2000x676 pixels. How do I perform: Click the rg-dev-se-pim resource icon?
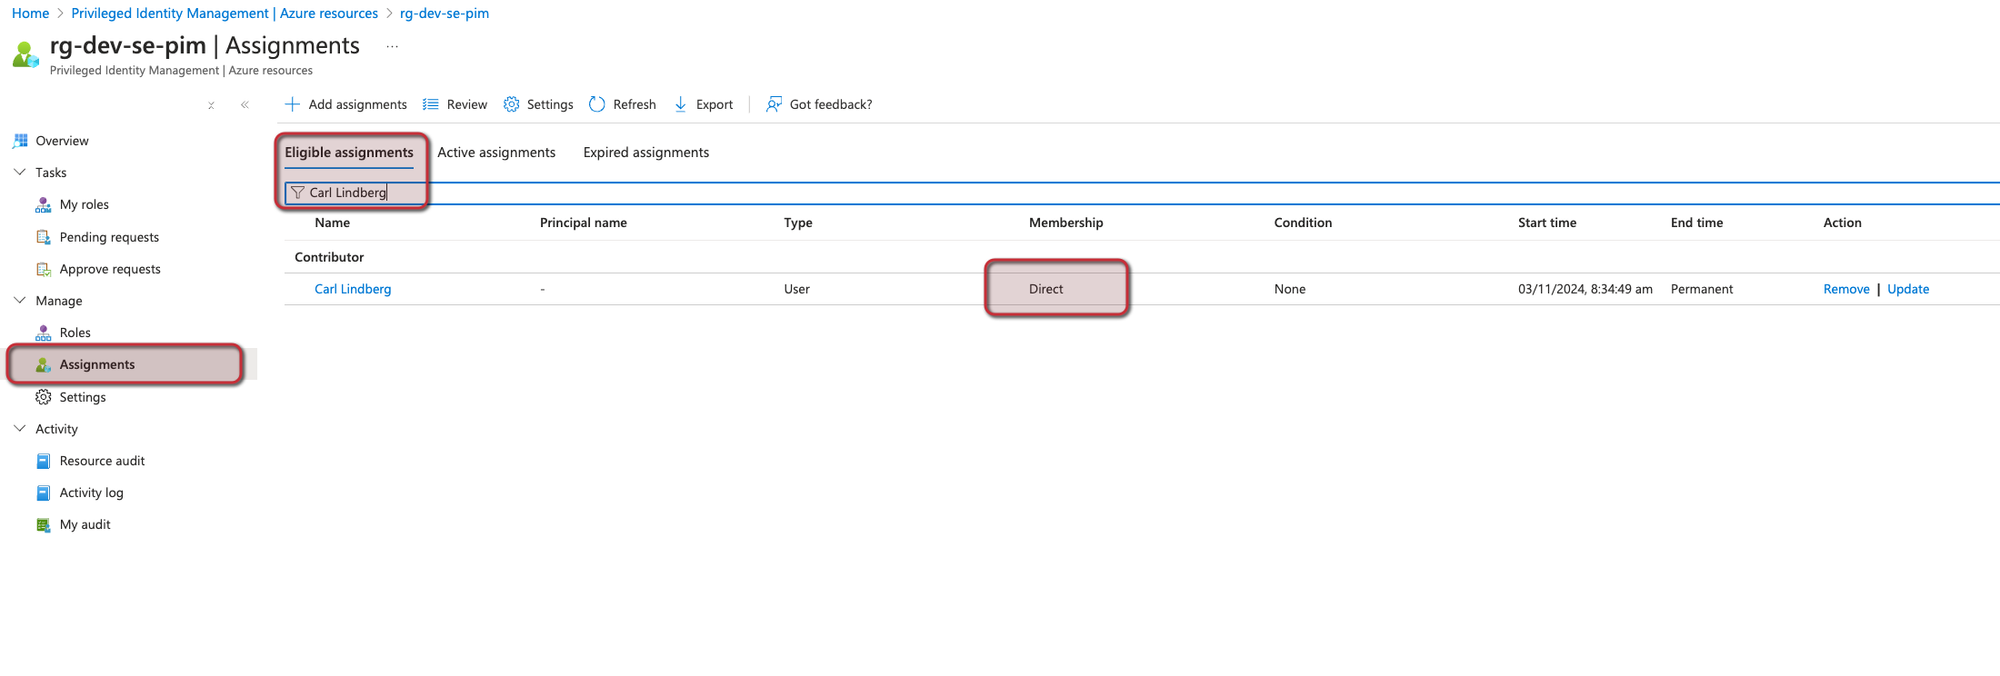tap(25, 54)
